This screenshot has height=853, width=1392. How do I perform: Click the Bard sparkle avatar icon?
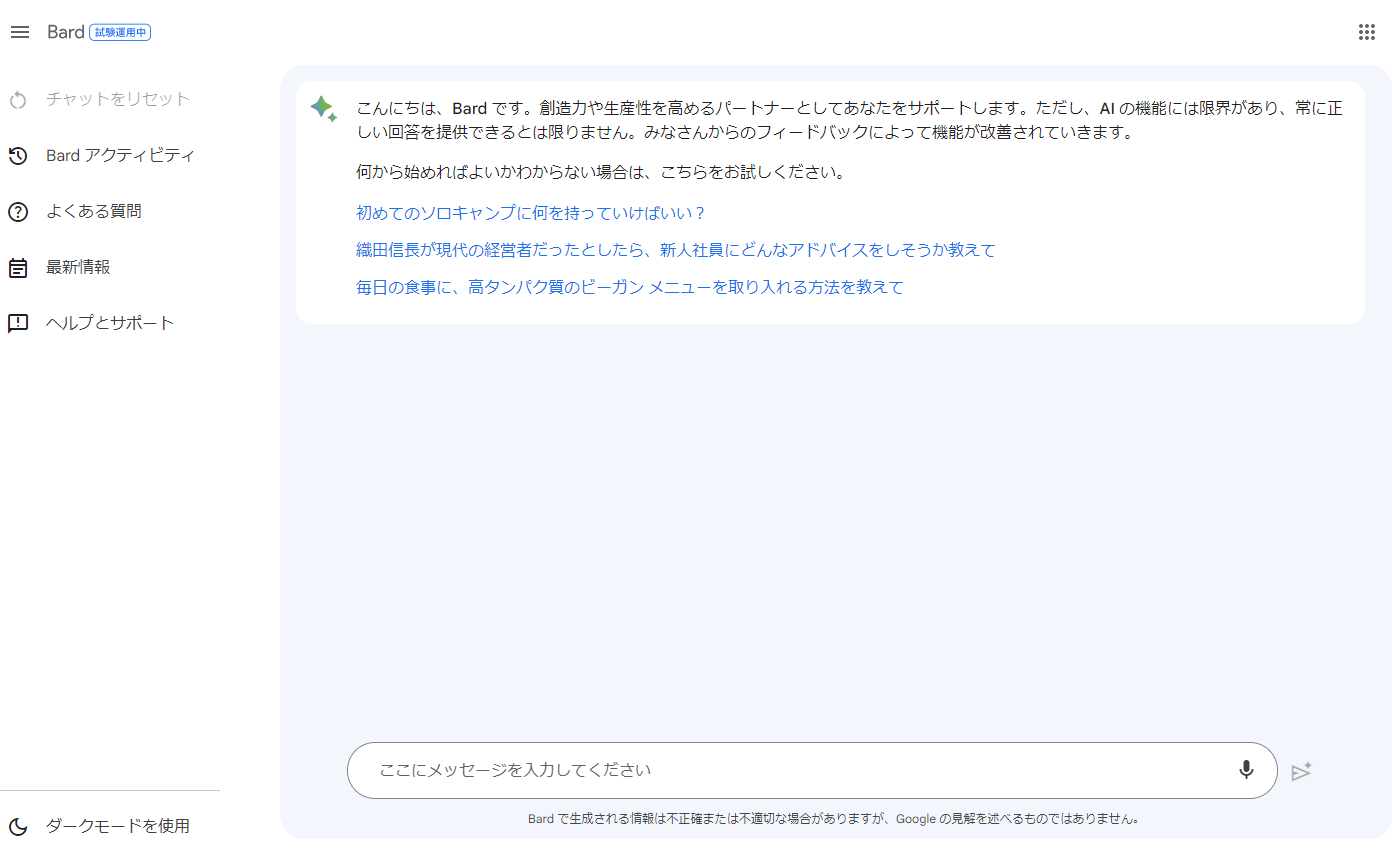pyautogui.click(x=323, y=109)
